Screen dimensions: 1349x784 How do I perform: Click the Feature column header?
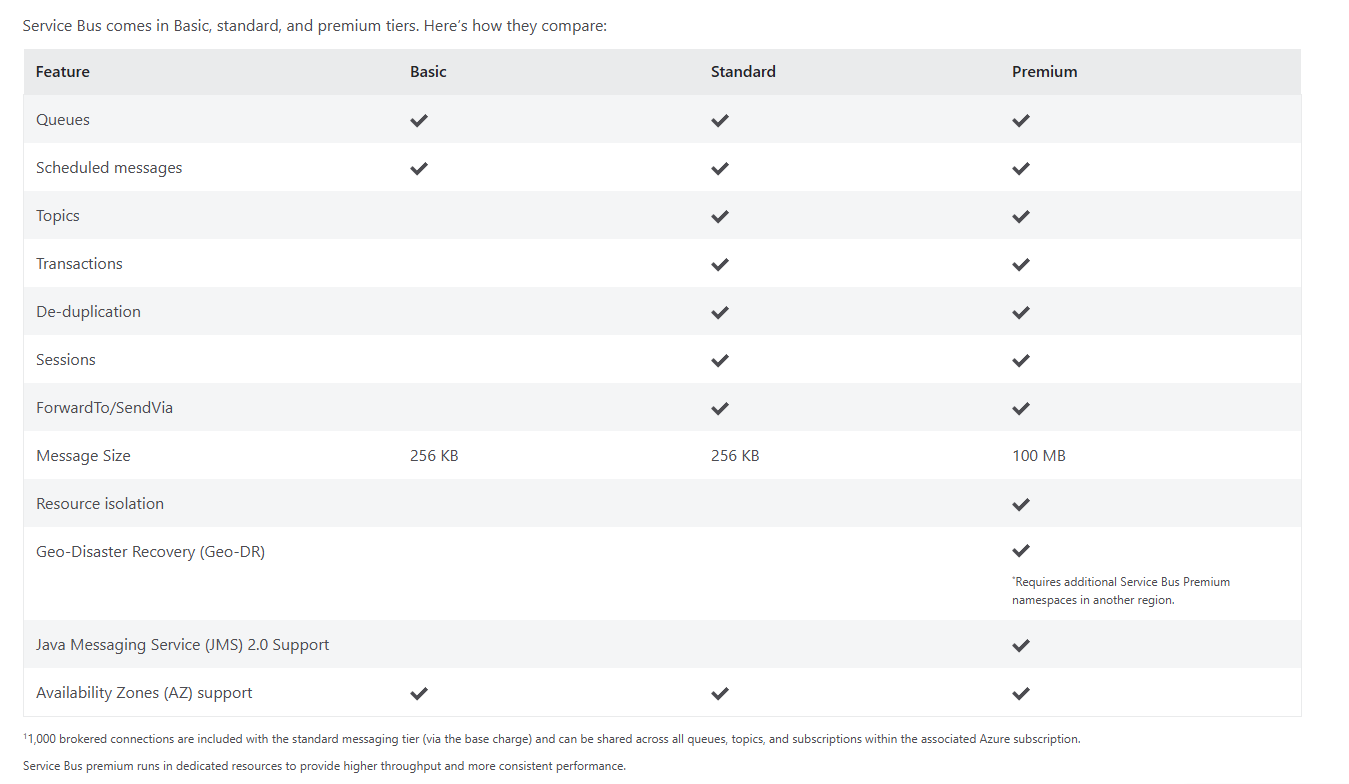(x=63, y=72)
